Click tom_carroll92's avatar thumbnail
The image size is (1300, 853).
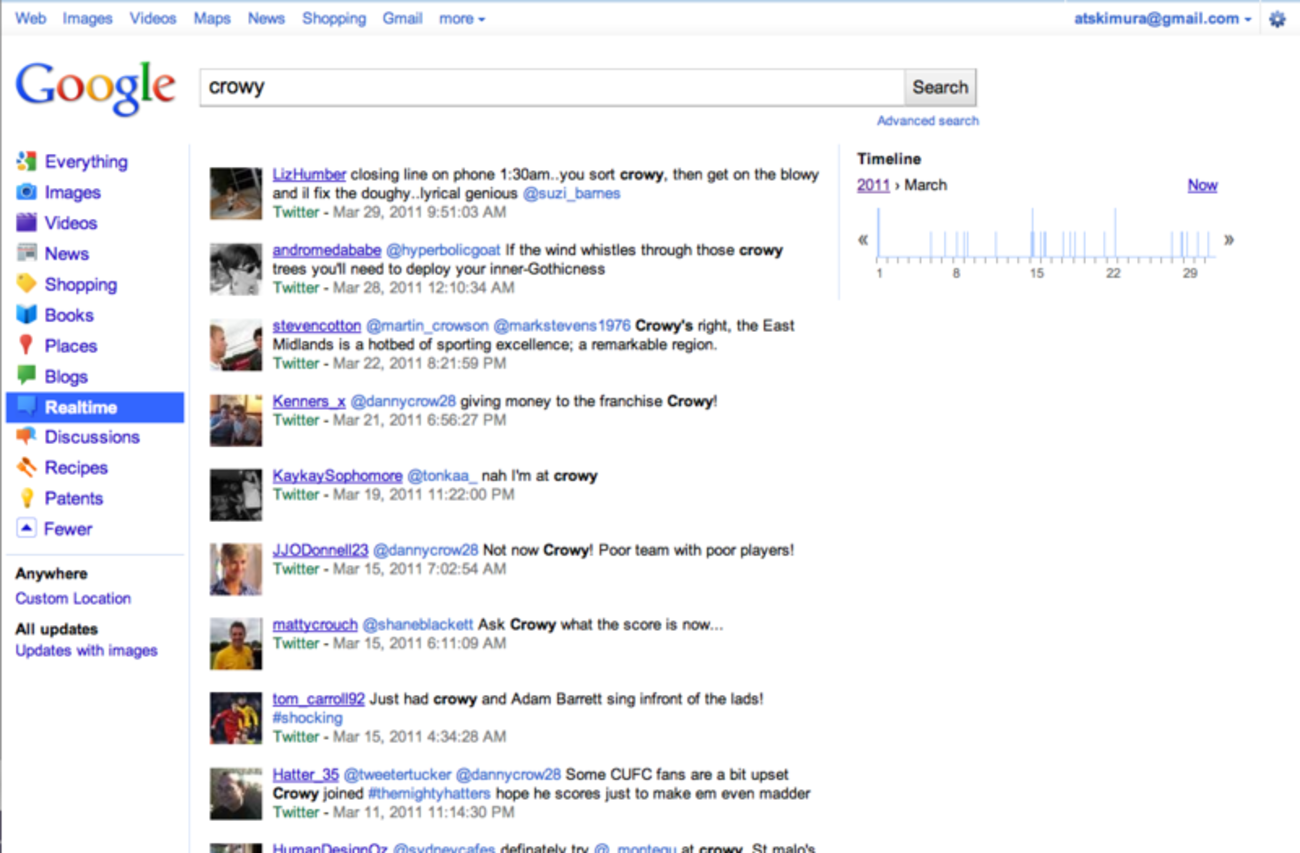pyautogui.click(x=236, y=718)
